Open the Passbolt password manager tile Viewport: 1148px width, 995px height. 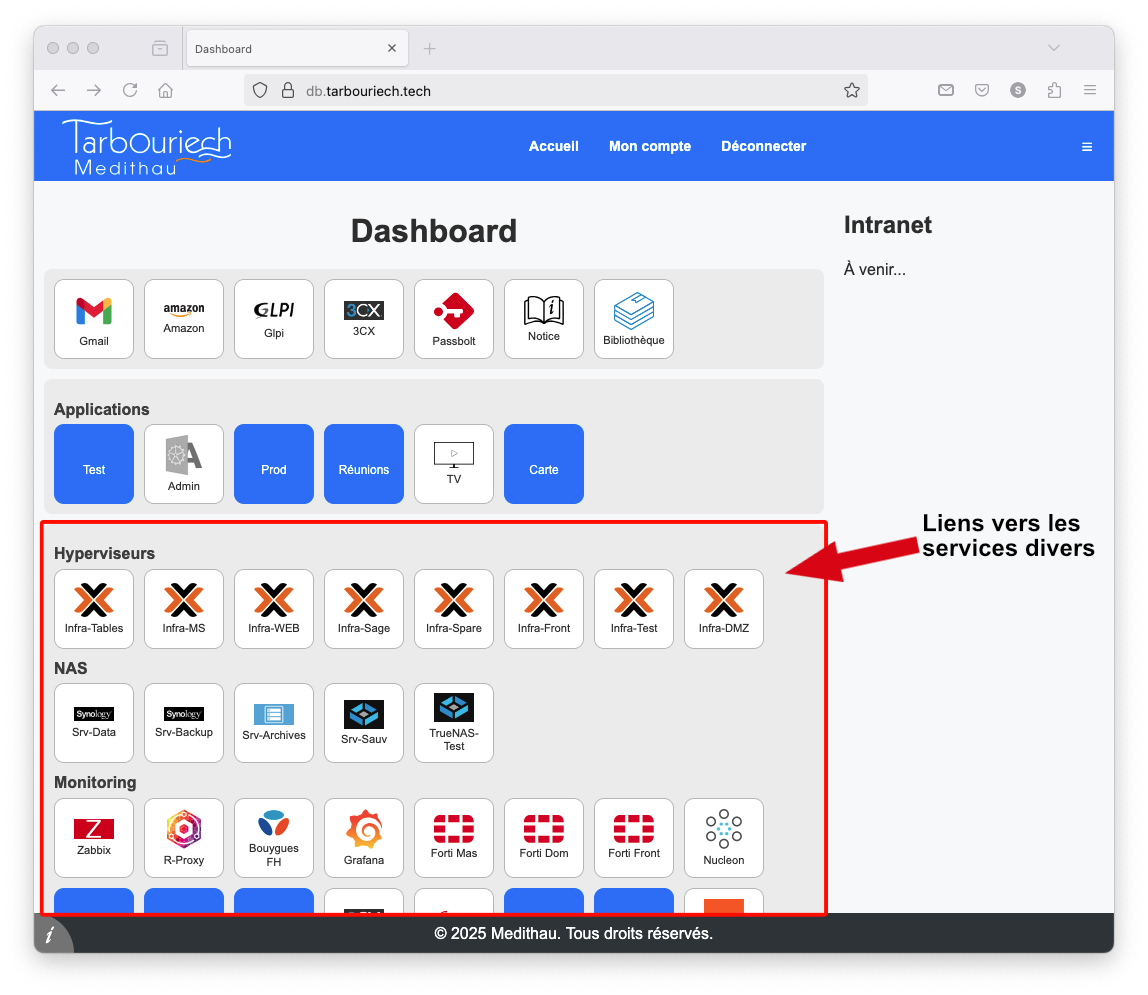454,318
